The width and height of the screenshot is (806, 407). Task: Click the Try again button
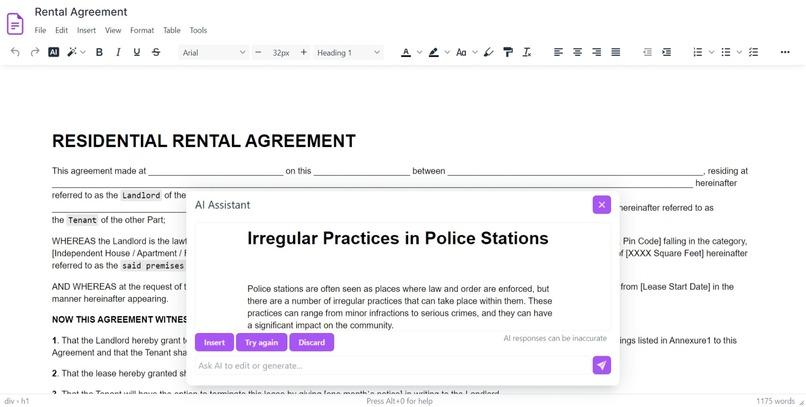tap(262, 342)
